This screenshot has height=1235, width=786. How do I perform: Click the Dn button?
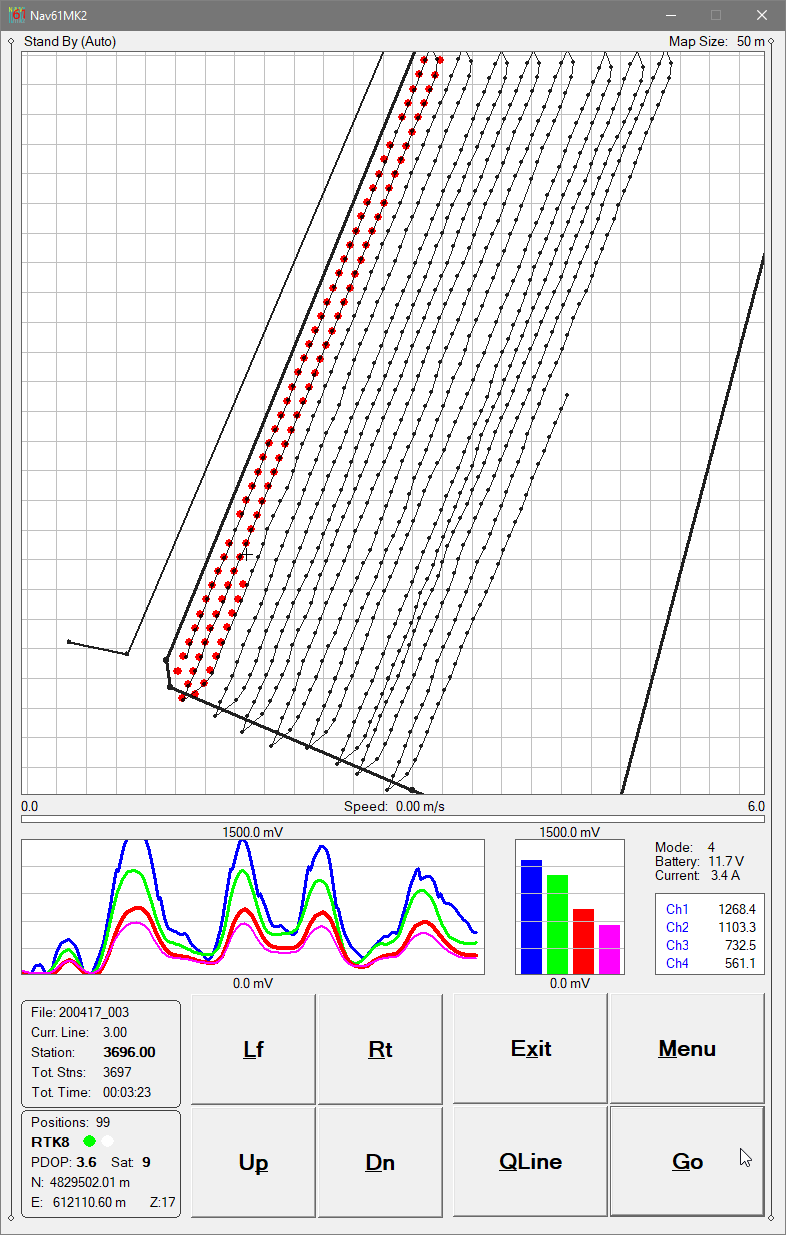coord(380,1162)
